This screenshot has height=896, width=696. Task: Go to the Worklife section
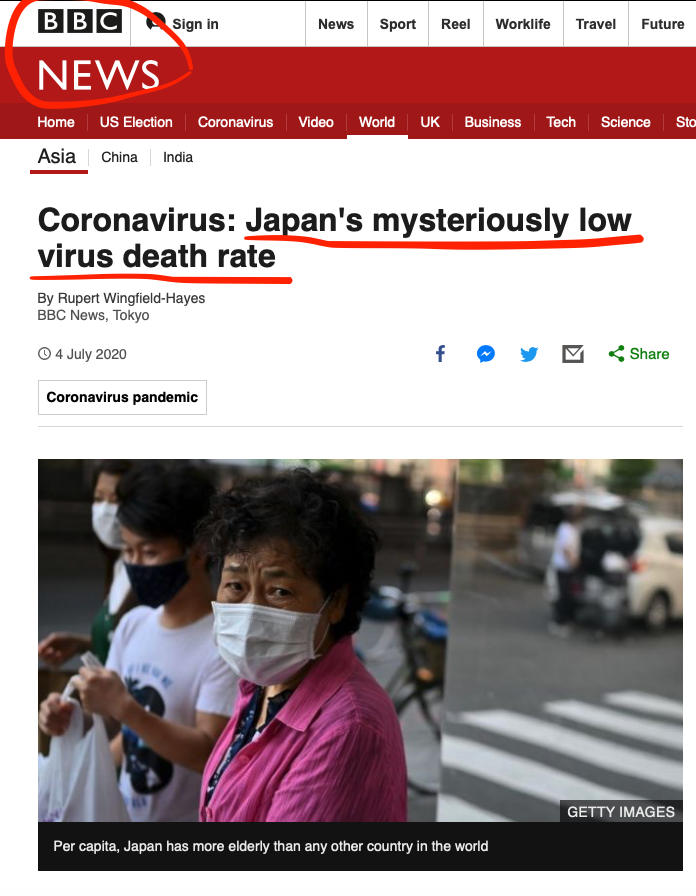[x=523, y=24]
